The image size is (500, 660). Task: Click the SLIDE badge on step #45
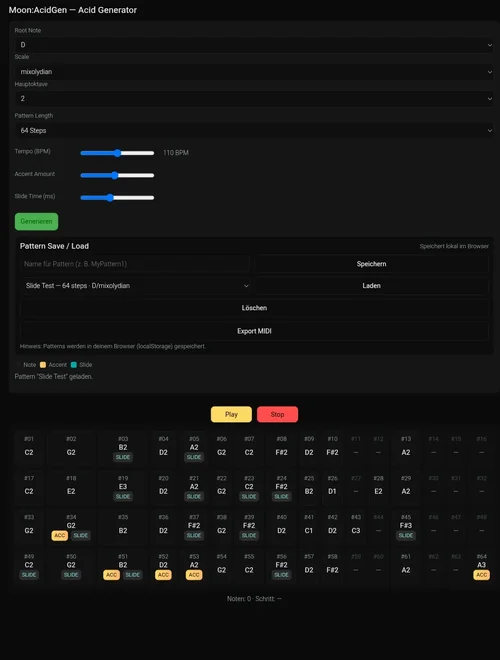click(x=406, y=536)
